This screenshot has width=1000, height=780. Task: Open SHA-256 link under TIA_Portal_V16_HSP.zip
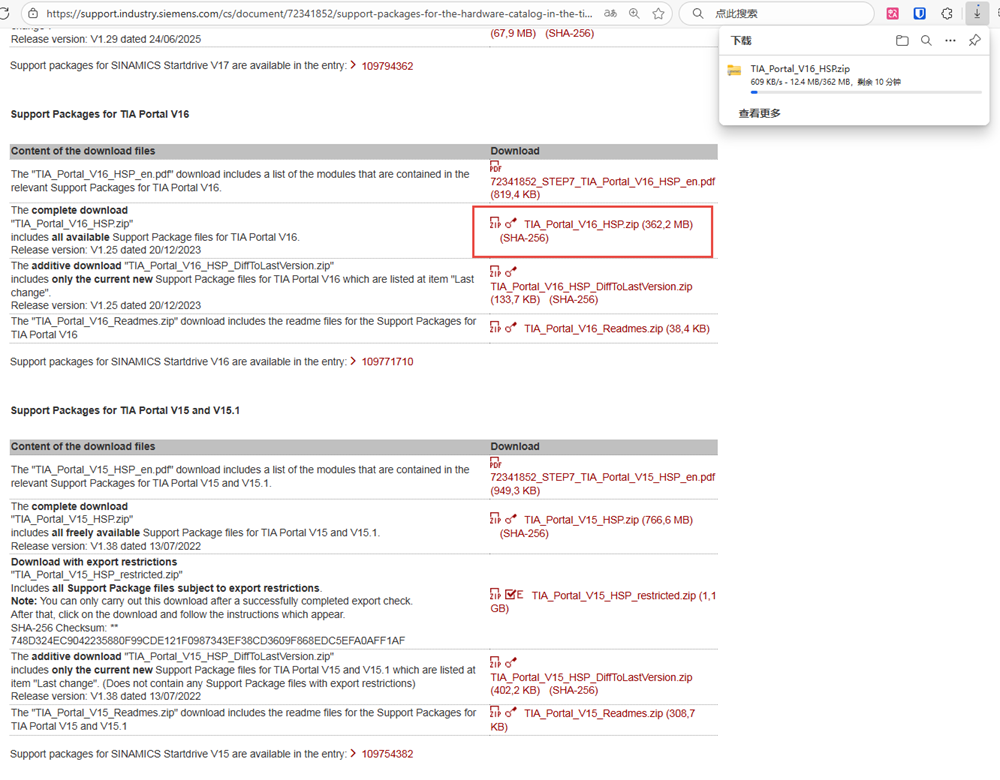coord(524,238)
